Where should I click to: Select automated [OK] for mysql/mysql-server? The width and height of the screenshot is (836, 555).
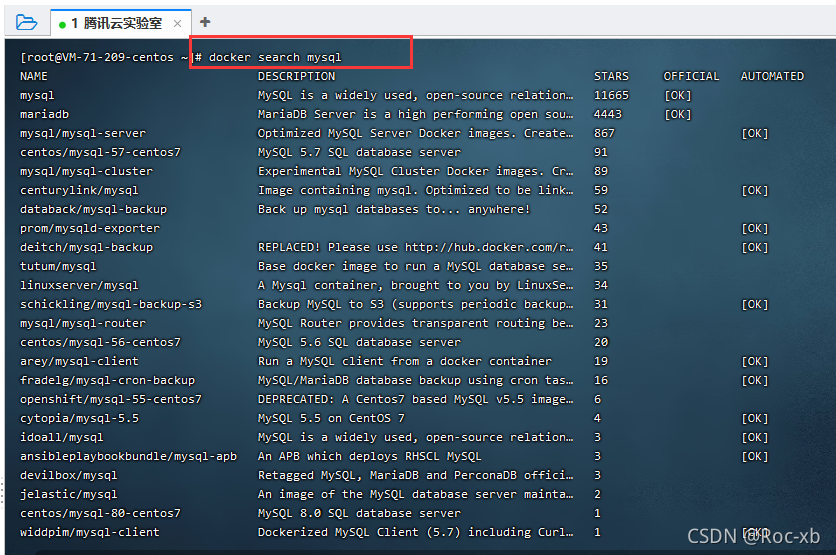(x=755, y=133)
